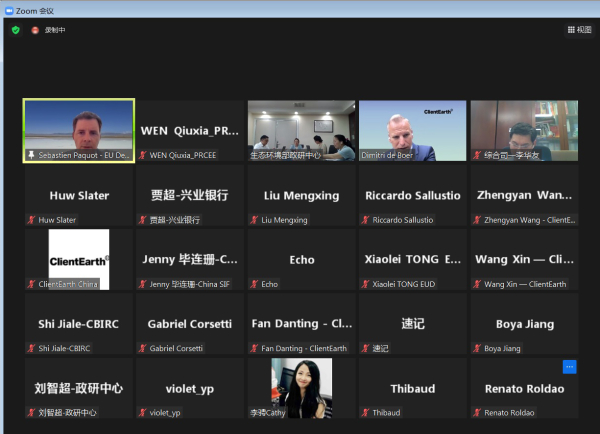Click the large Renato Roldao name text

525,389
